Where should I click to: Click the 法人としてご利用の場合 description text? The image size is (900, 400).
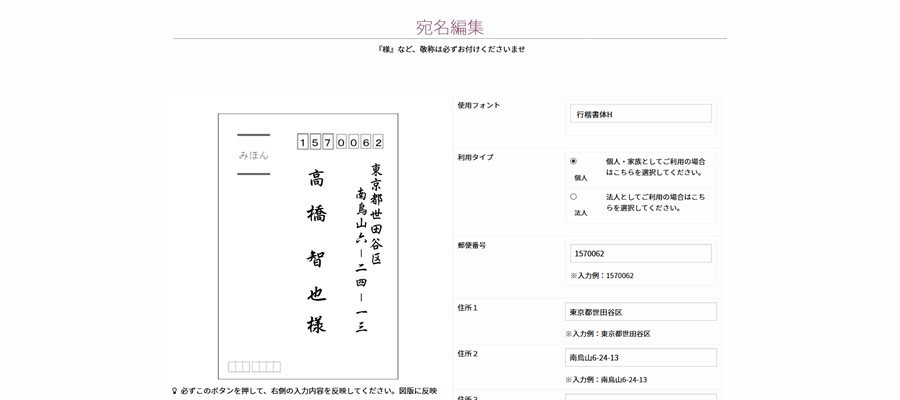pos(655,203)
